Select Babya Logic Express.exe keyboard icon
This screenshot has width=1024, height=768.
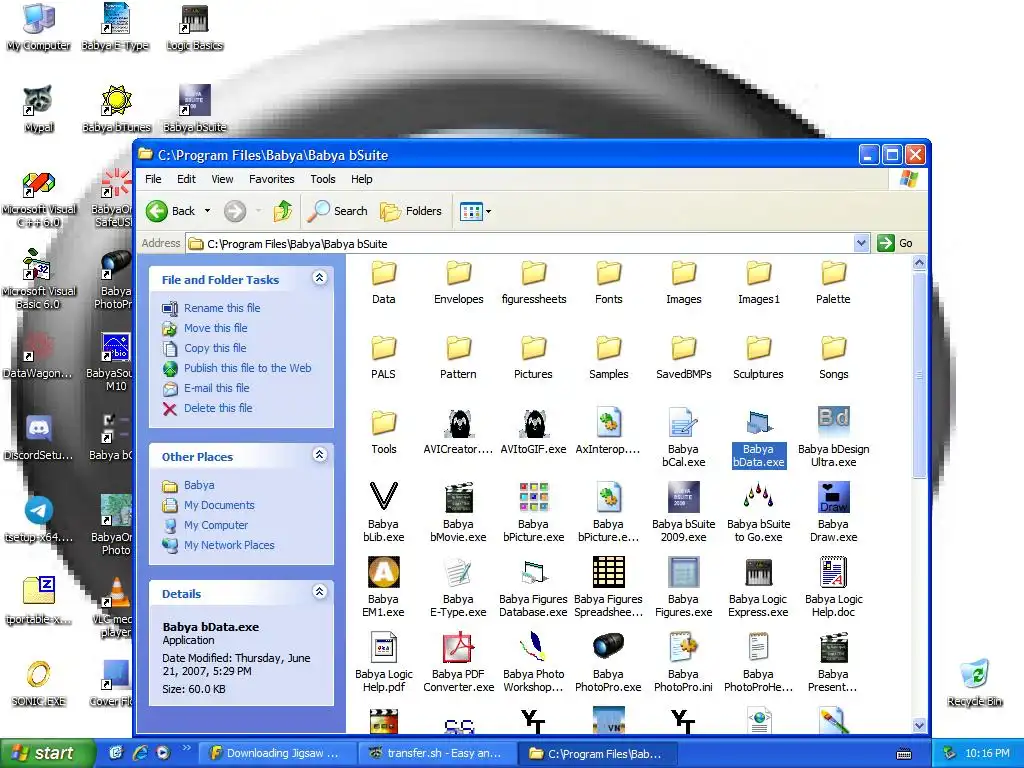(758, 573)
